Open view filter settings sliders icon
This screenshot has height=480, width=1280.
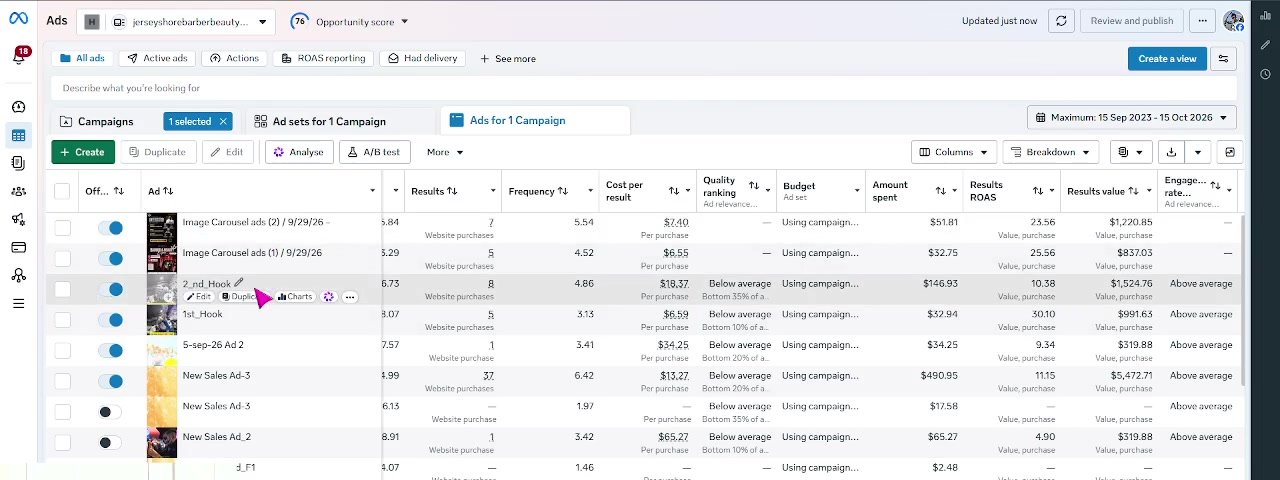(x=1223, y=59)
